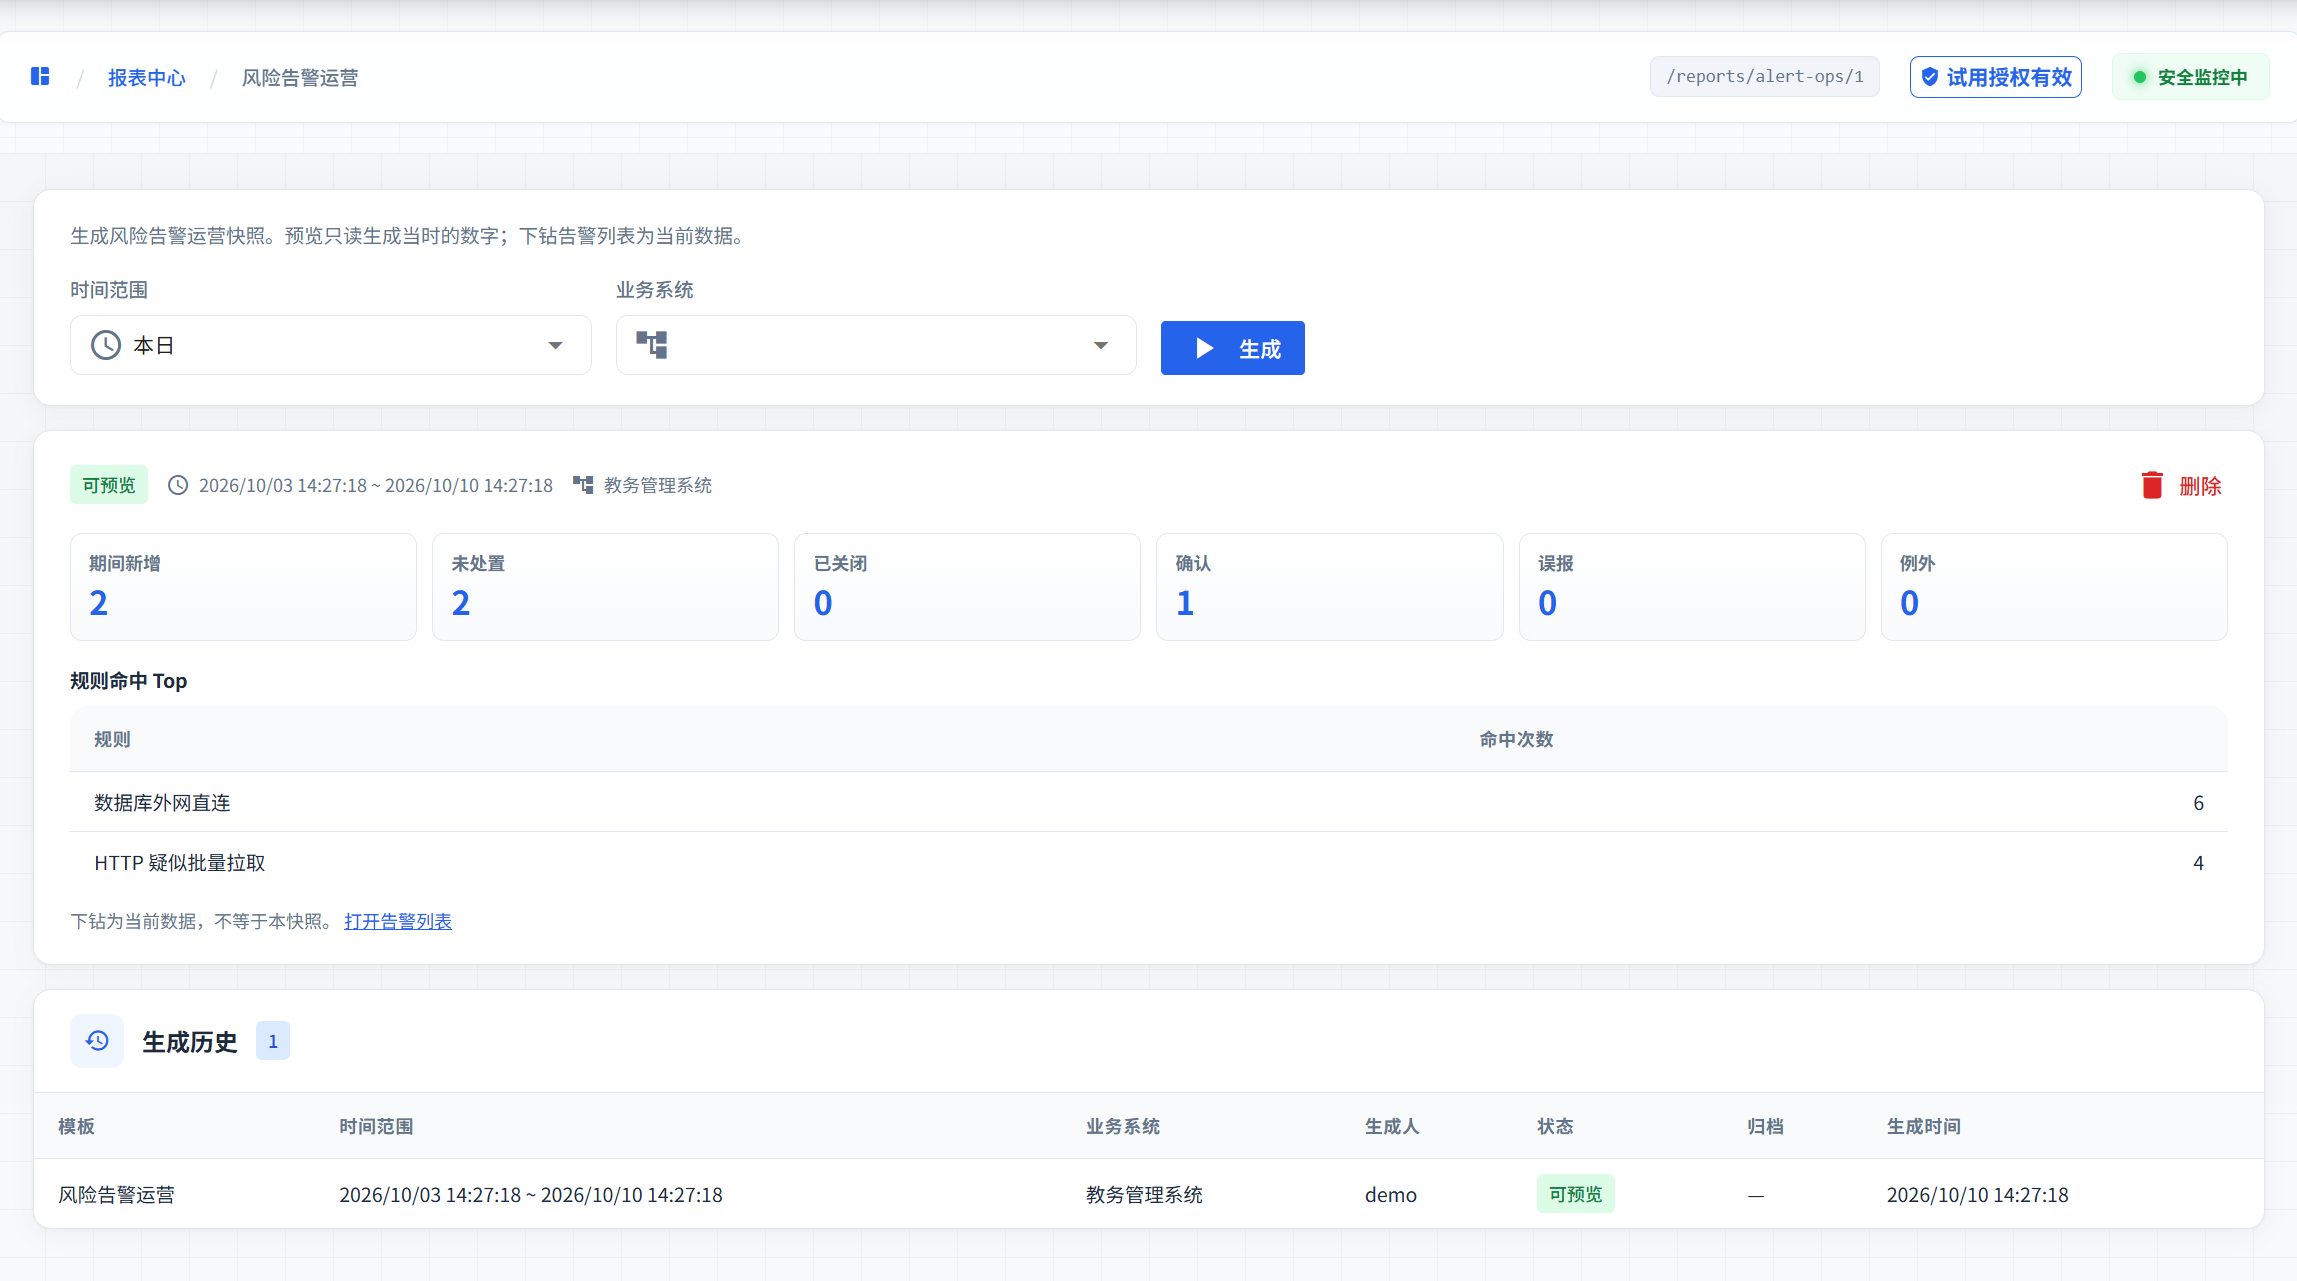
Task: Click the shield icon in license badge
Action: click(1930, 77)
